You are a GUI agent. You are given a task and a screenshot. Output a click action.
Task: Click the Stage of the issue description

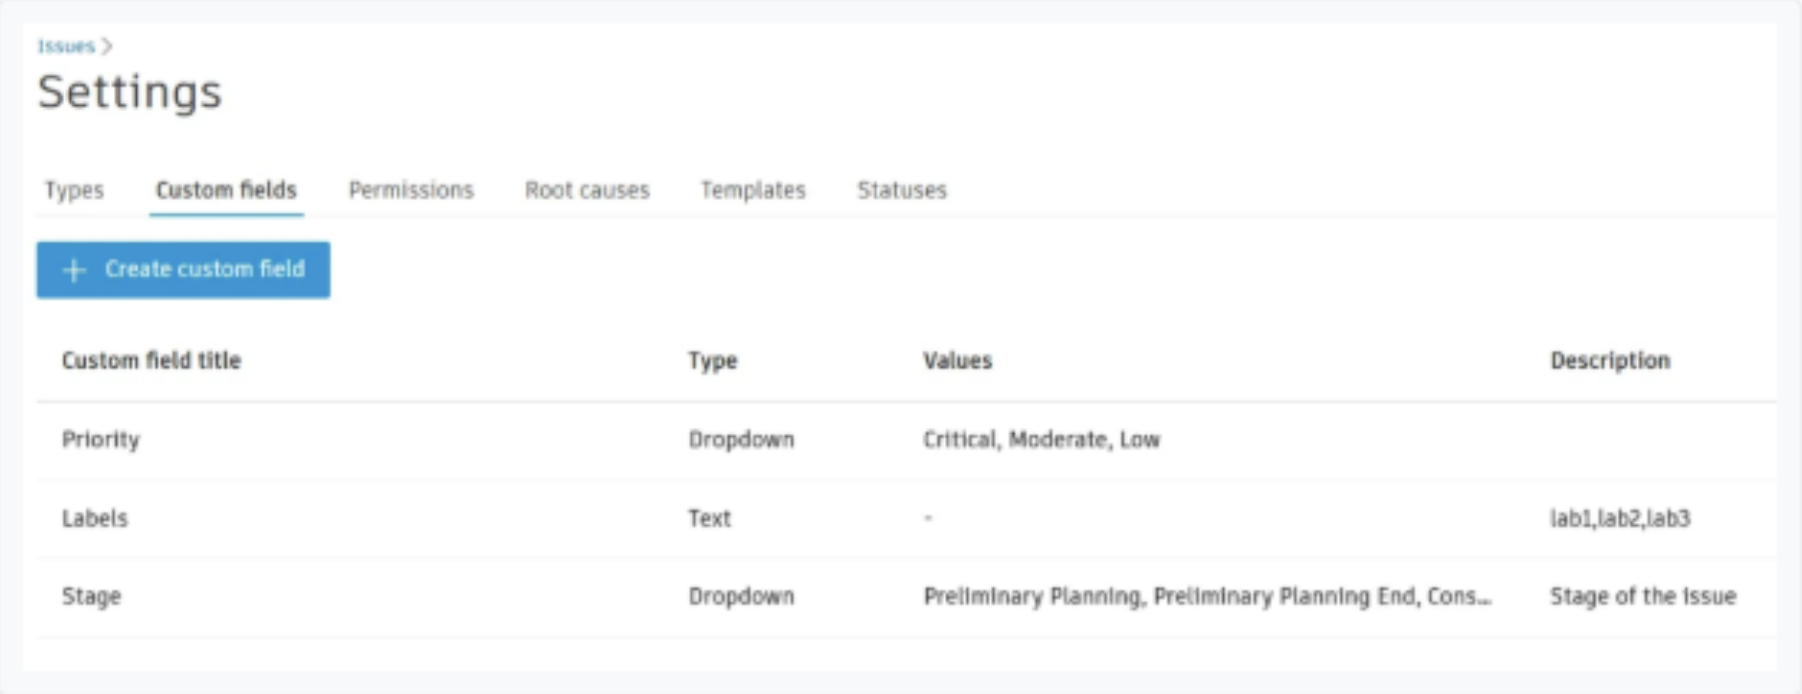1642,597
